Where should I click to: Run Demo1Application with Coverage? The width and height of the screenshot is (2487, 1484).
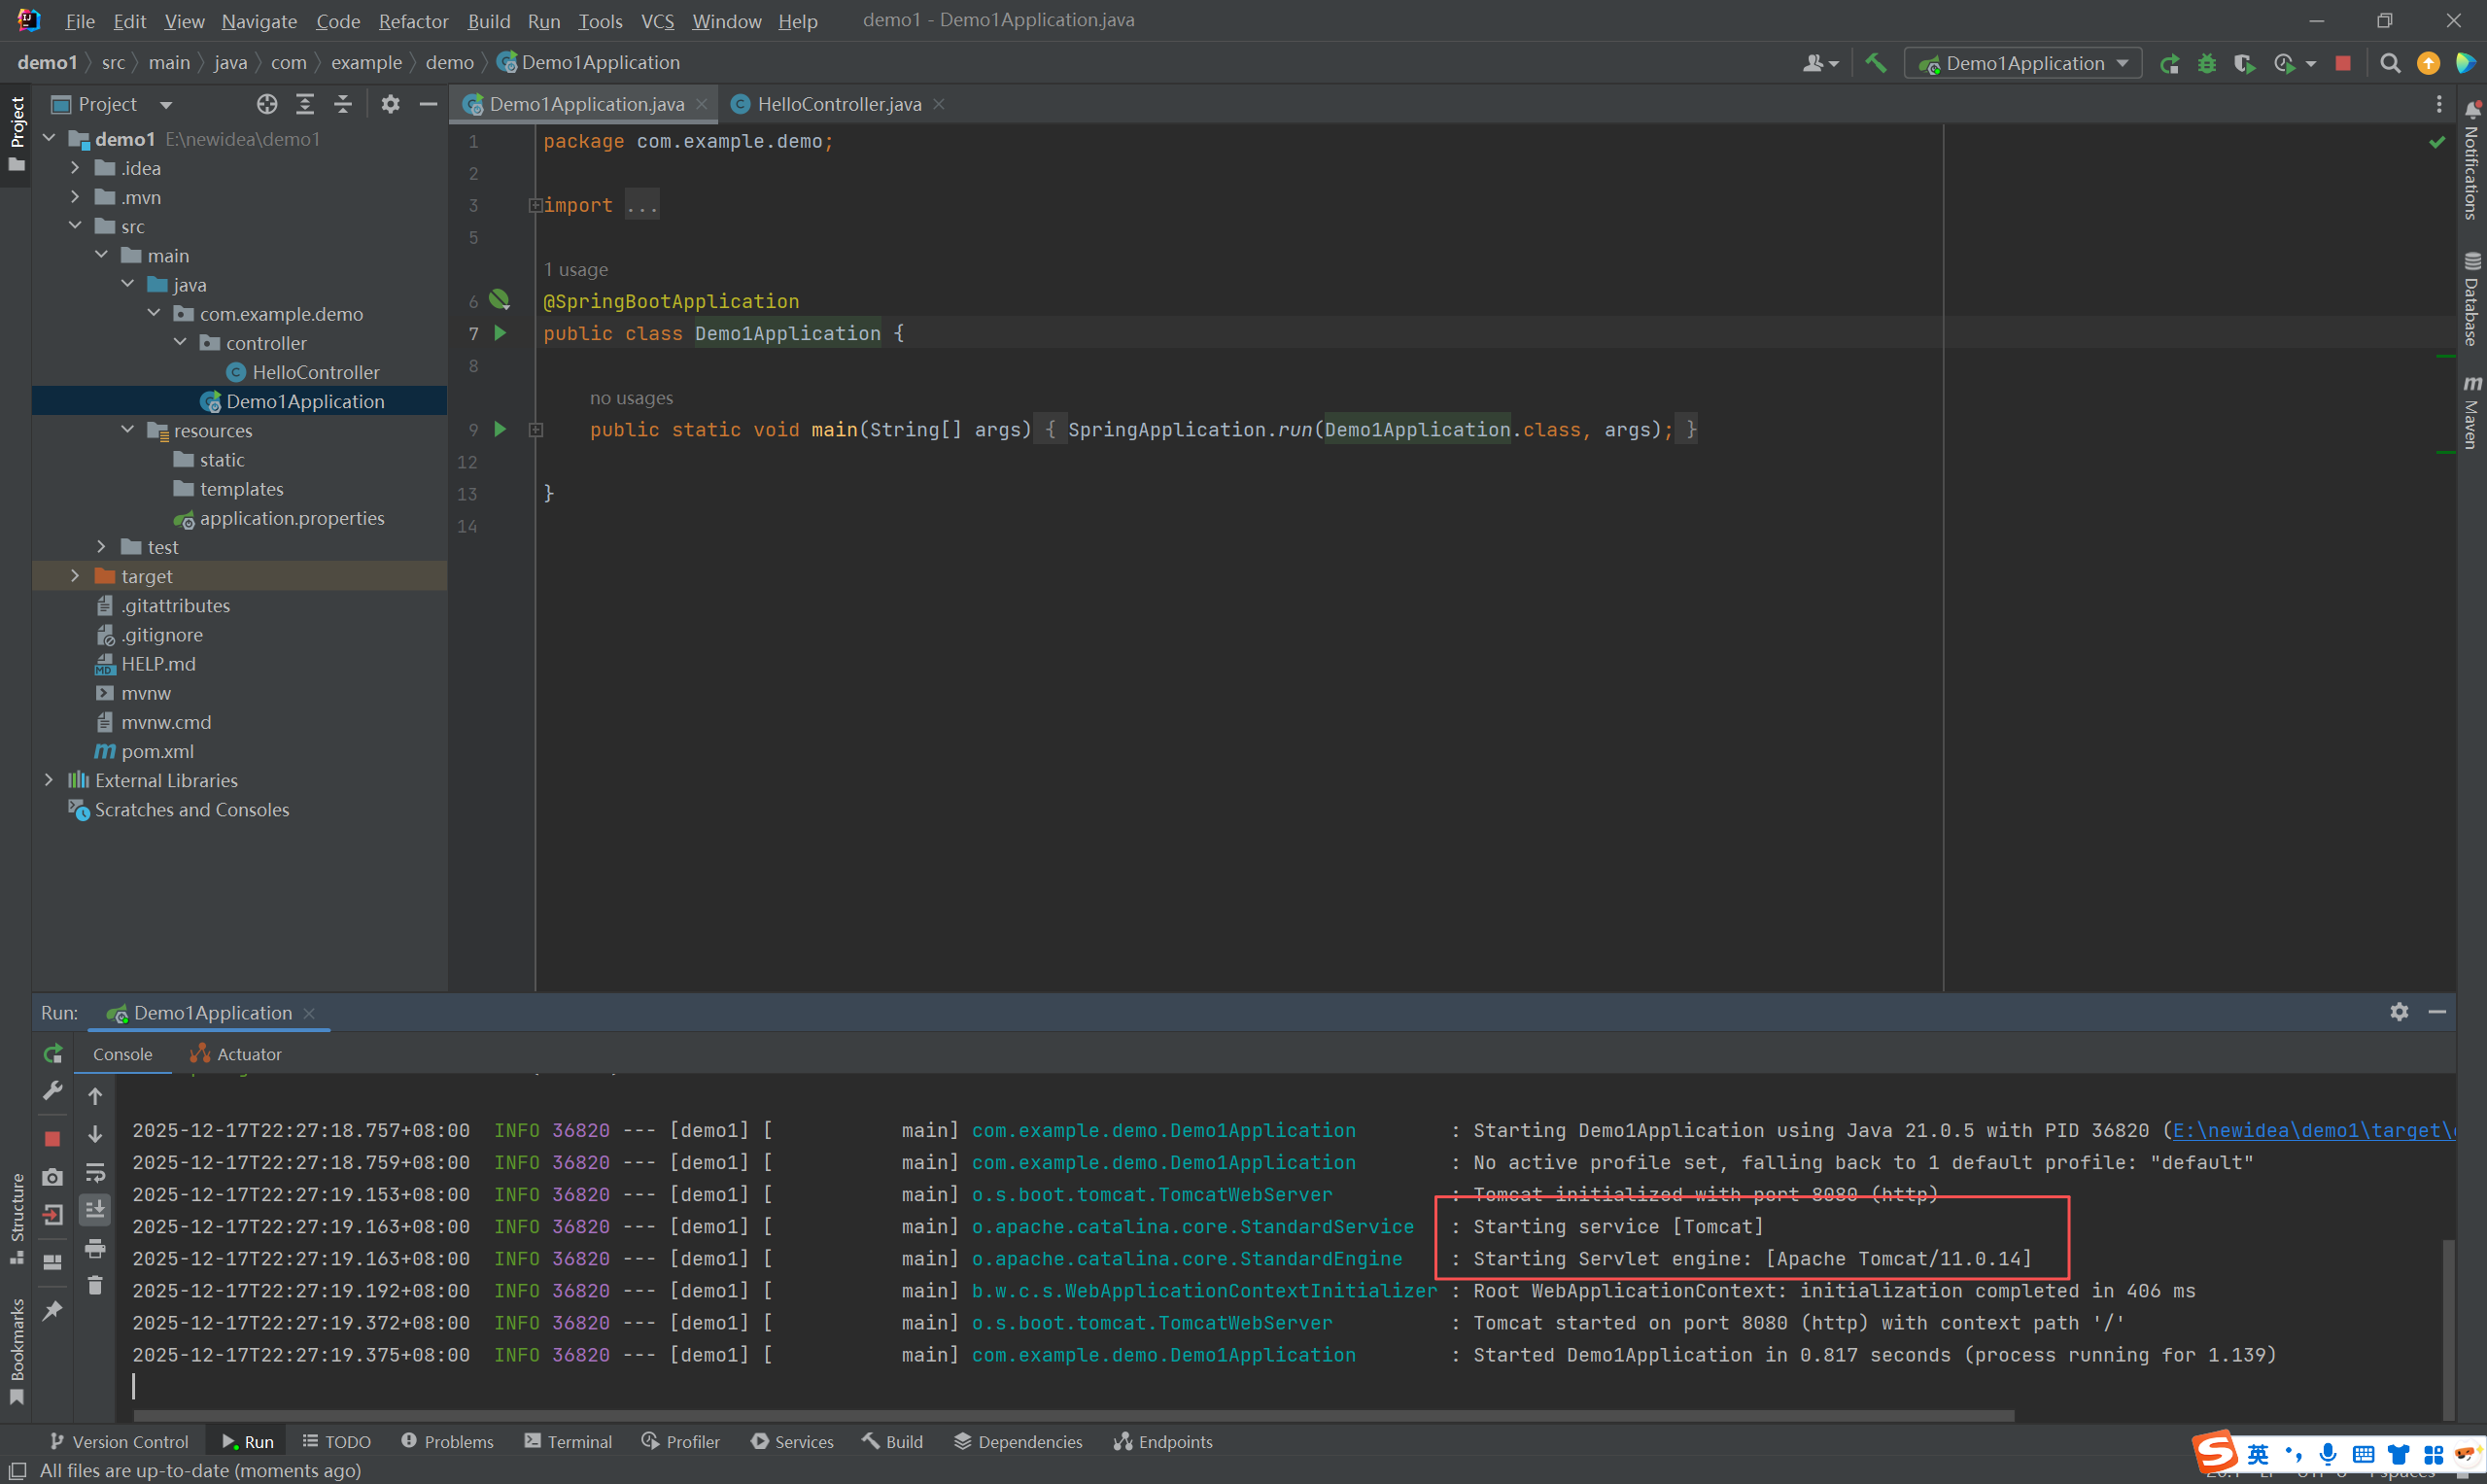[x=2243, y=62]
